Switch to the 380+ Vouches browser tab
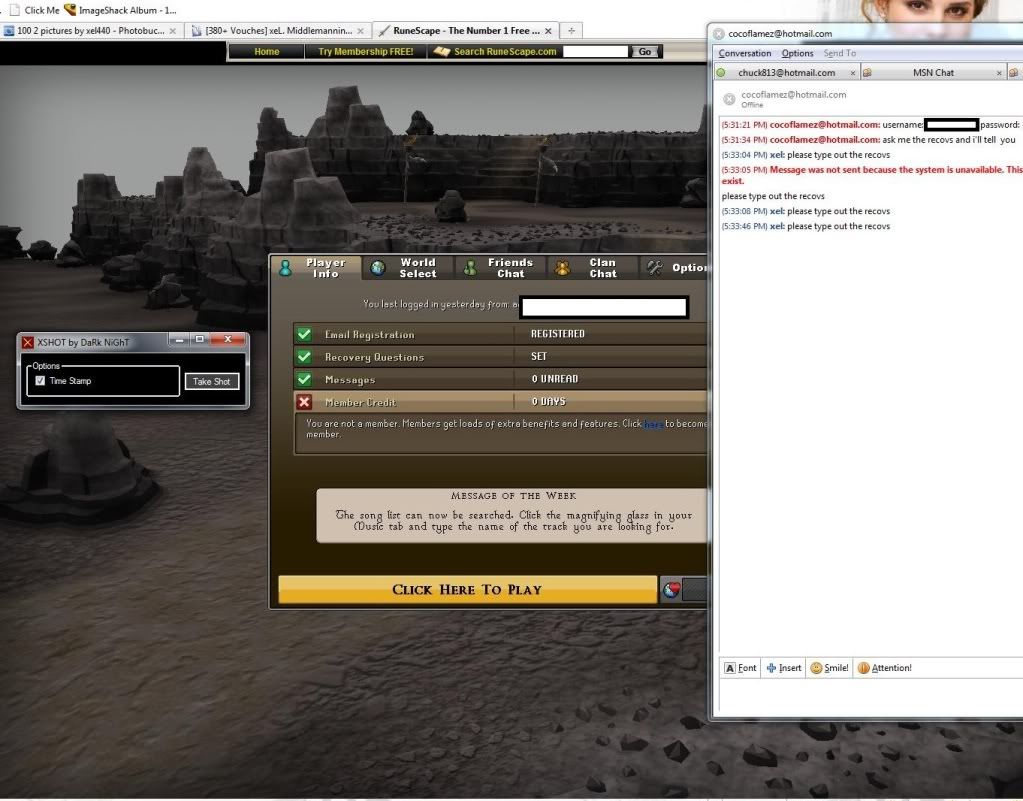1023x801 pixels. pyautogui.click(x=279, y=31)
